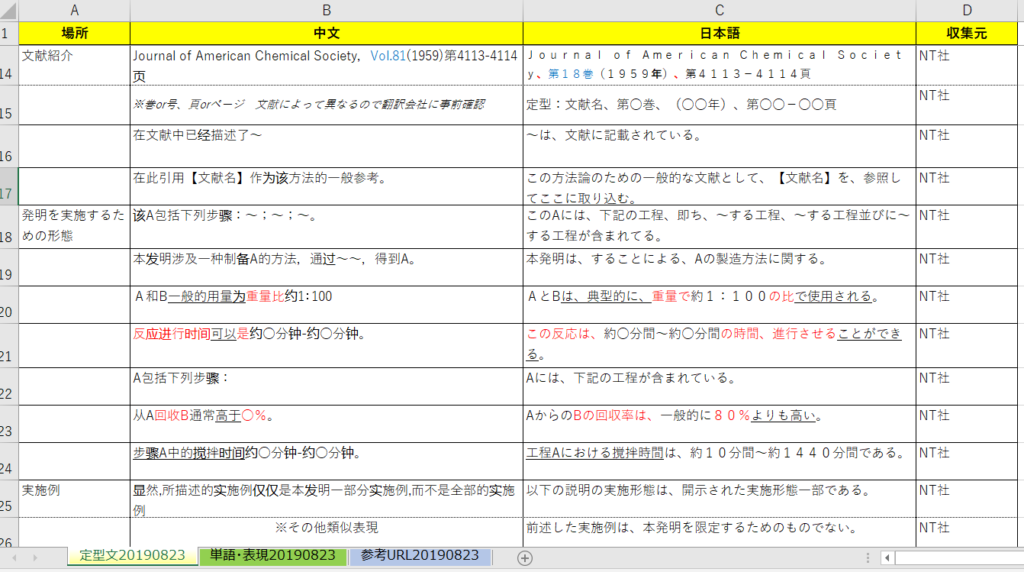This screenshot has width=1024, height=572.
Task: Add a new sheet with plus button
Action: [x=524, y=558]
